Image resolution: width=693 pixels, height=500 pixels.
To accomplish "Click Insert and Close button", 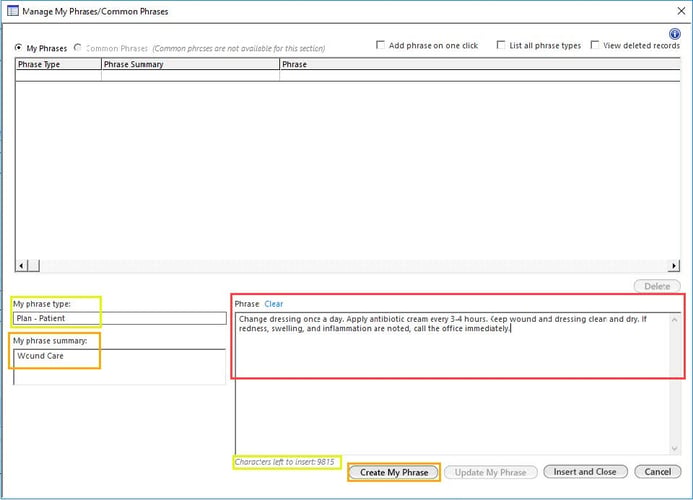I will tap(585, 472).
